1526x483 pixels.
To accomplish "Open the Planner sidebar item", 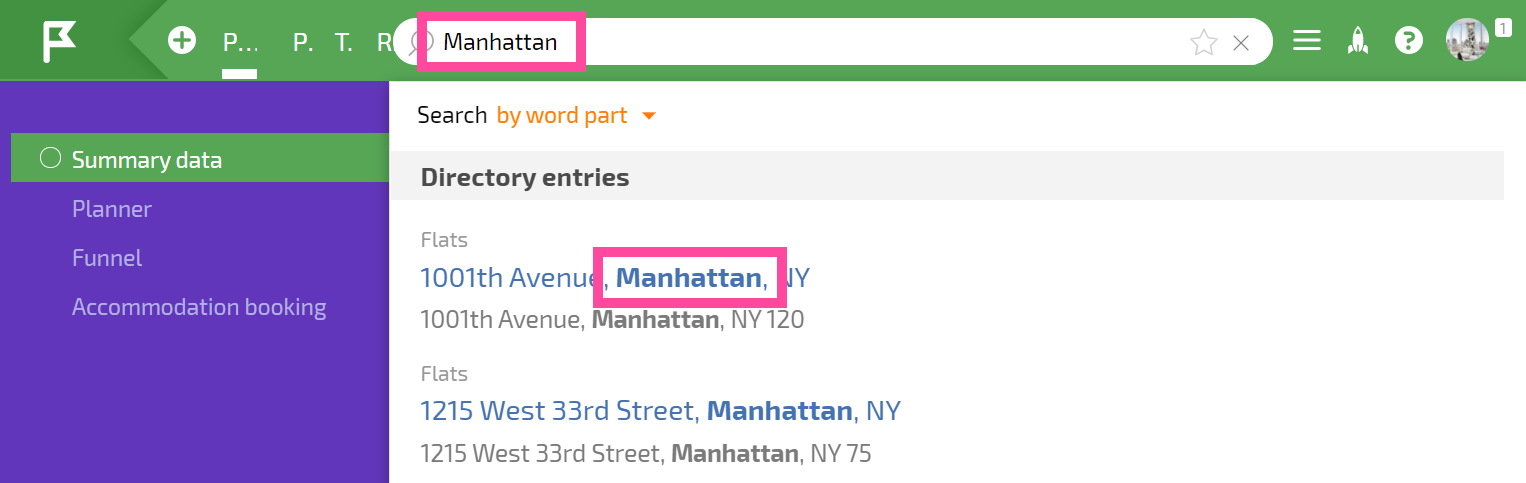I will click(112, 209).
